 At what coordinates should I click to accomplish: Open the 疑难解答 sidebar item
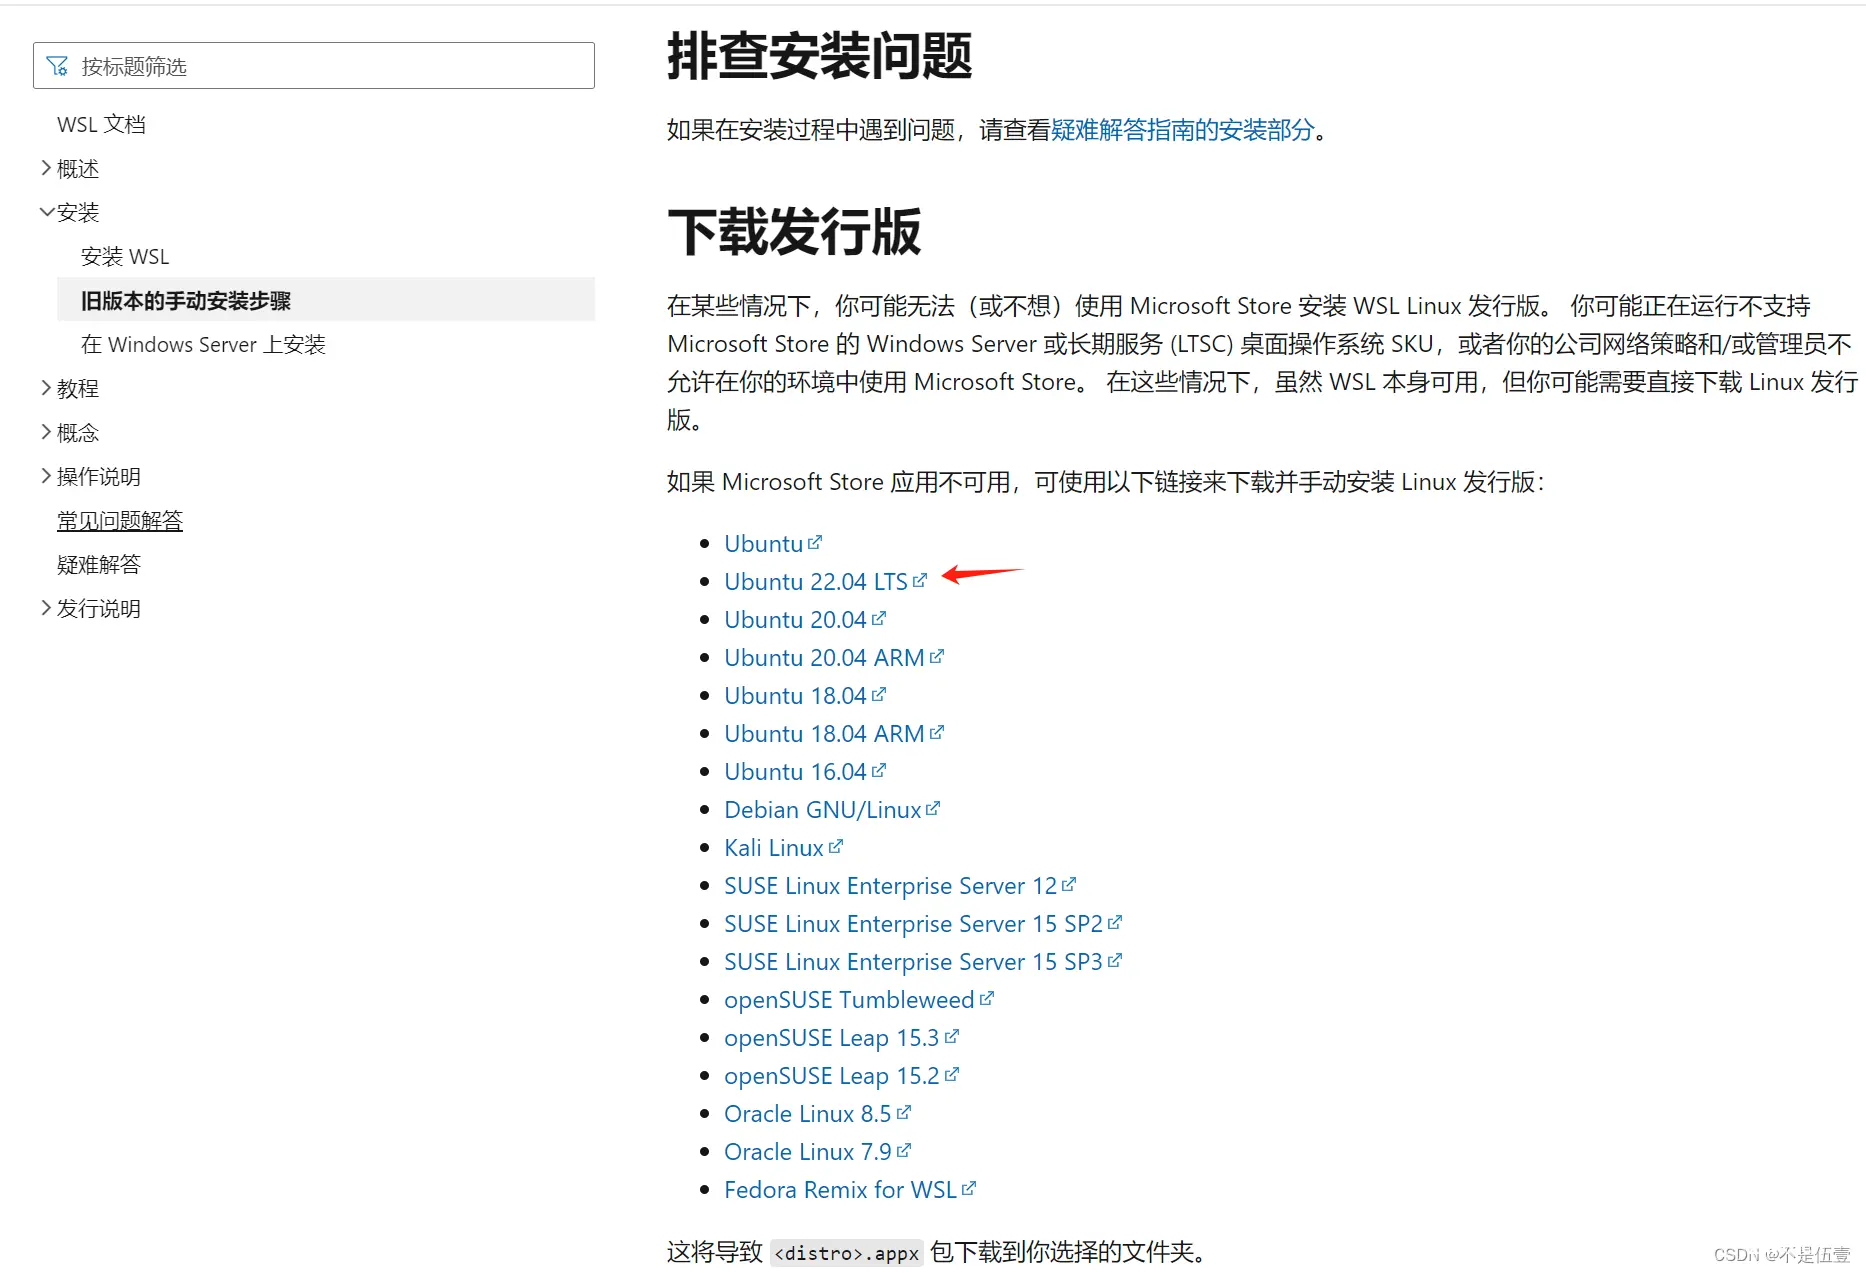coord(99,564)
